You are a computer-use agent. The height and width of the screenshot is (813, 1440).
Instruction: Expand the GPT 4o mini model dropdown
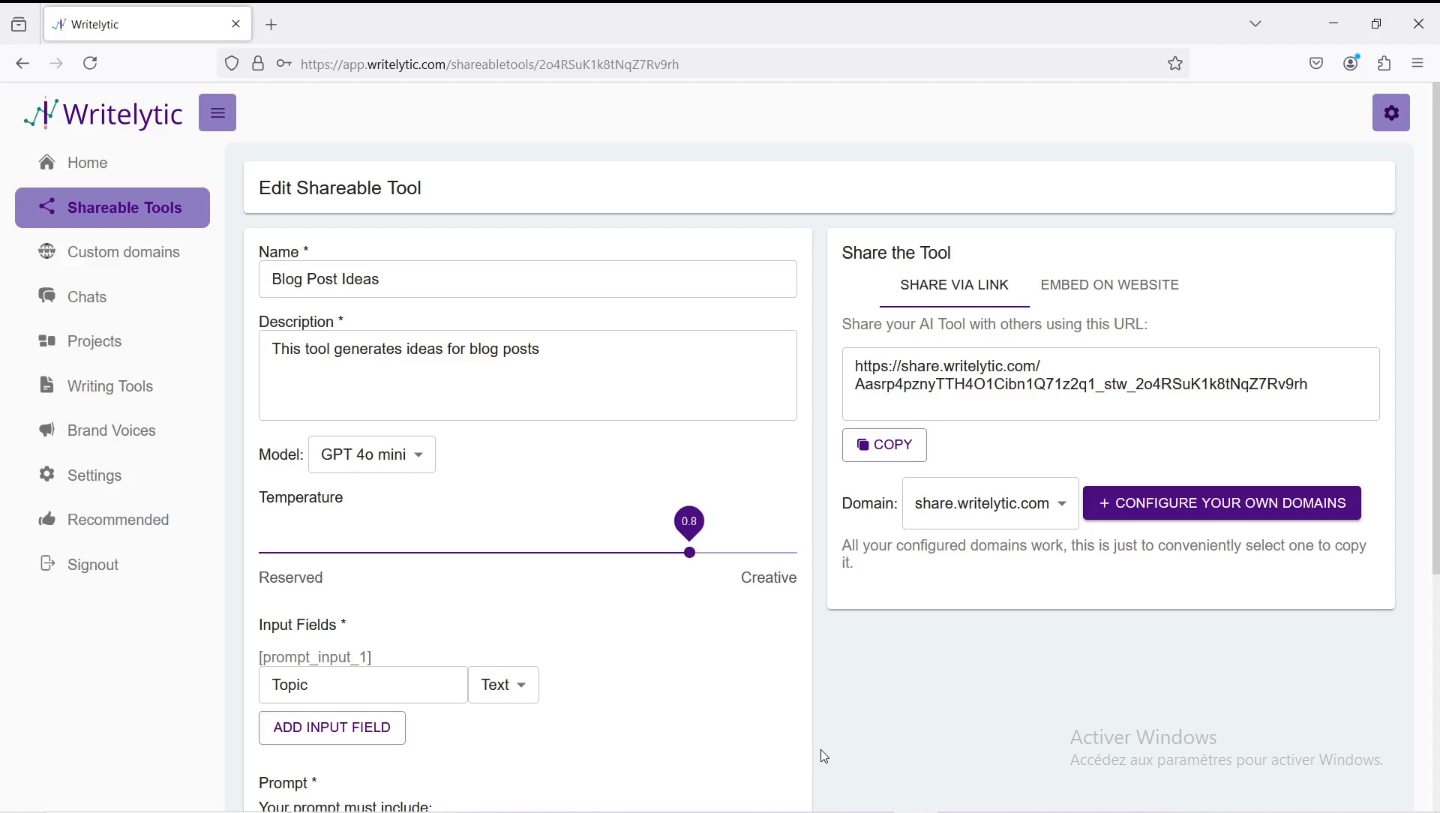[372, 455]
